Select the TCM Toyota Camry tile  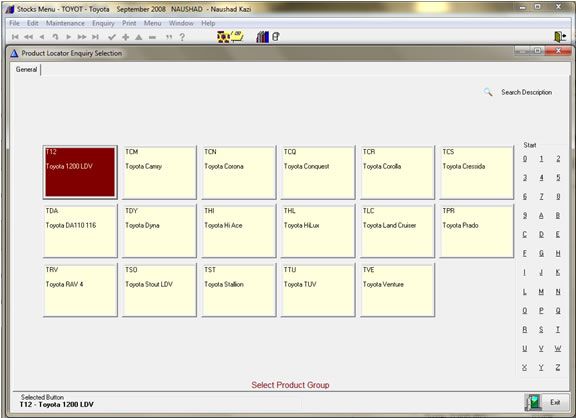pyautogui.click(x=159, y=172)
